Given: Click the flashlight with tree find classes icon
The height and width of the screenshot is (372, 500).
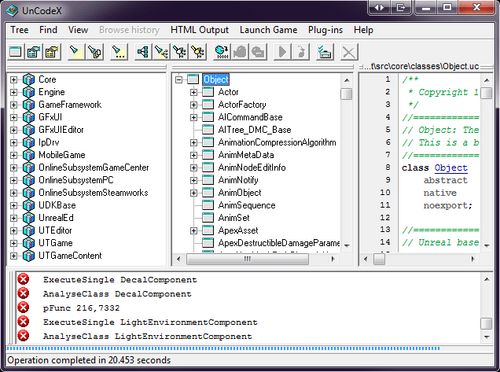Looking at the screenshot, I should (x=161, y=52).
